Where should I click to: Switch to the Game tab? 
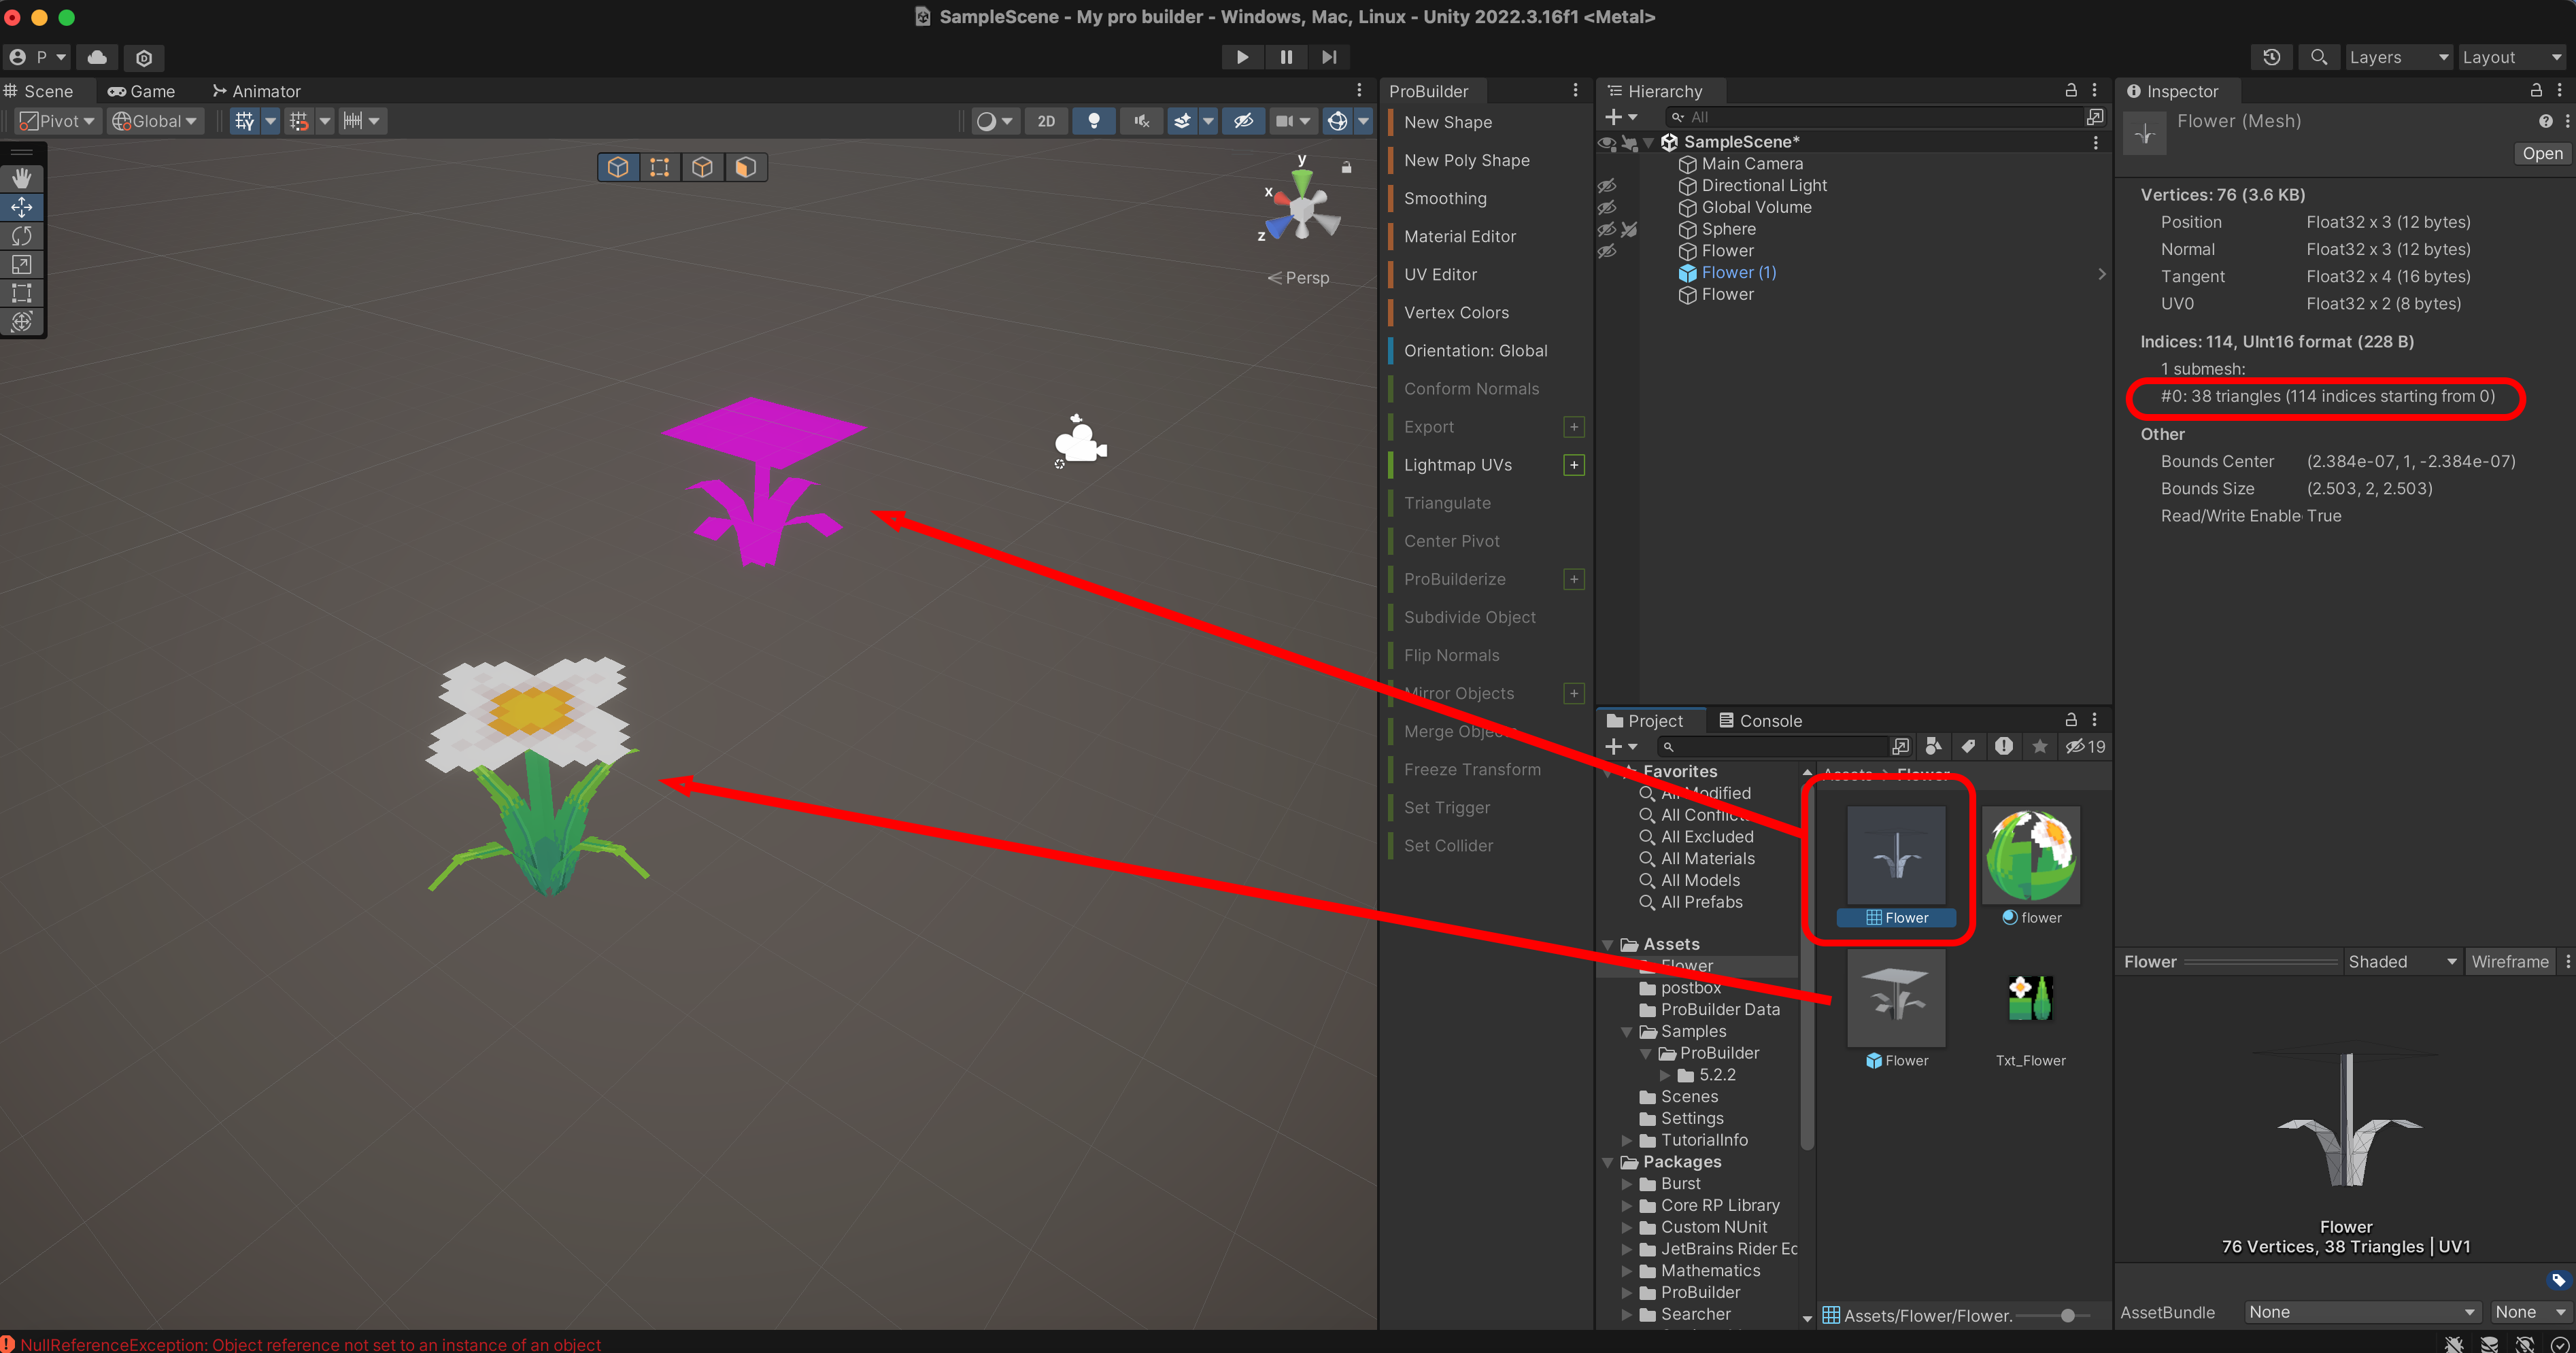pos(142,91)
